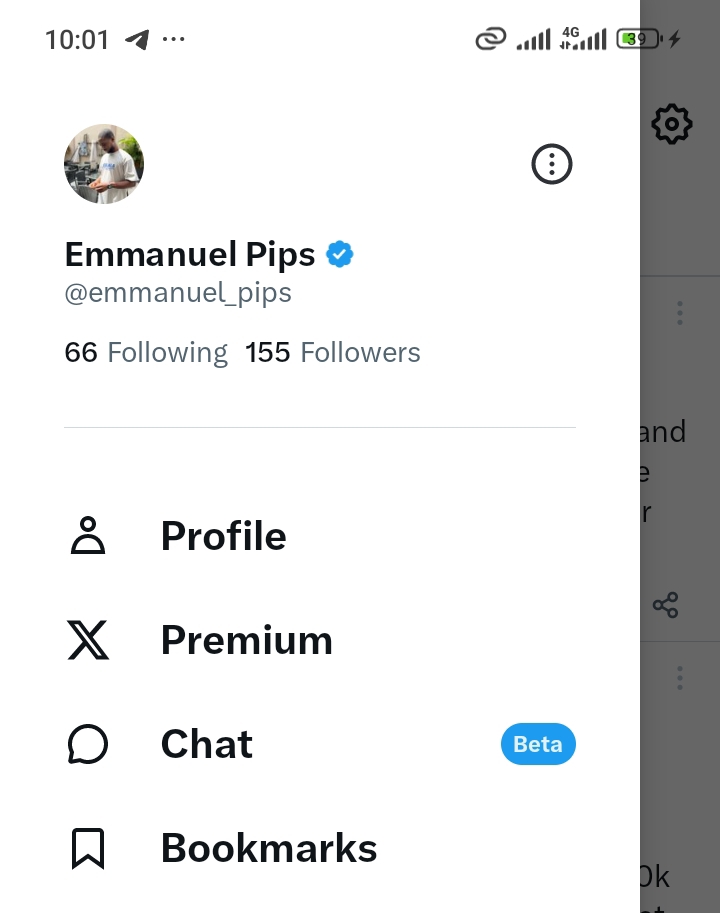Tap the profile person icon
This screenshot has height=913, width=720.
coord(88,535)
